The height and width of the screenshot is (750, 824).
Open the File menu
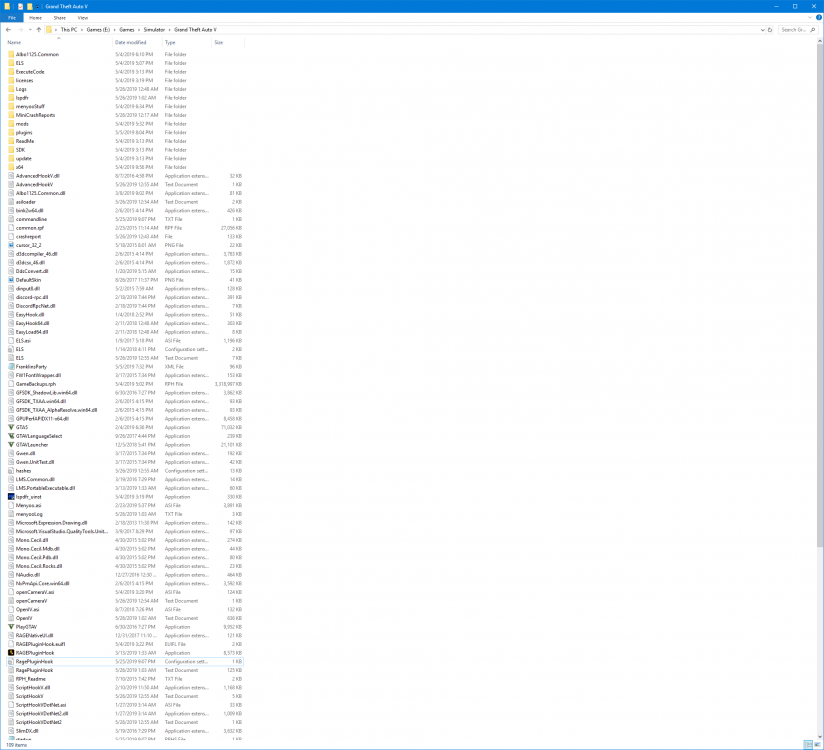point(11,17)
